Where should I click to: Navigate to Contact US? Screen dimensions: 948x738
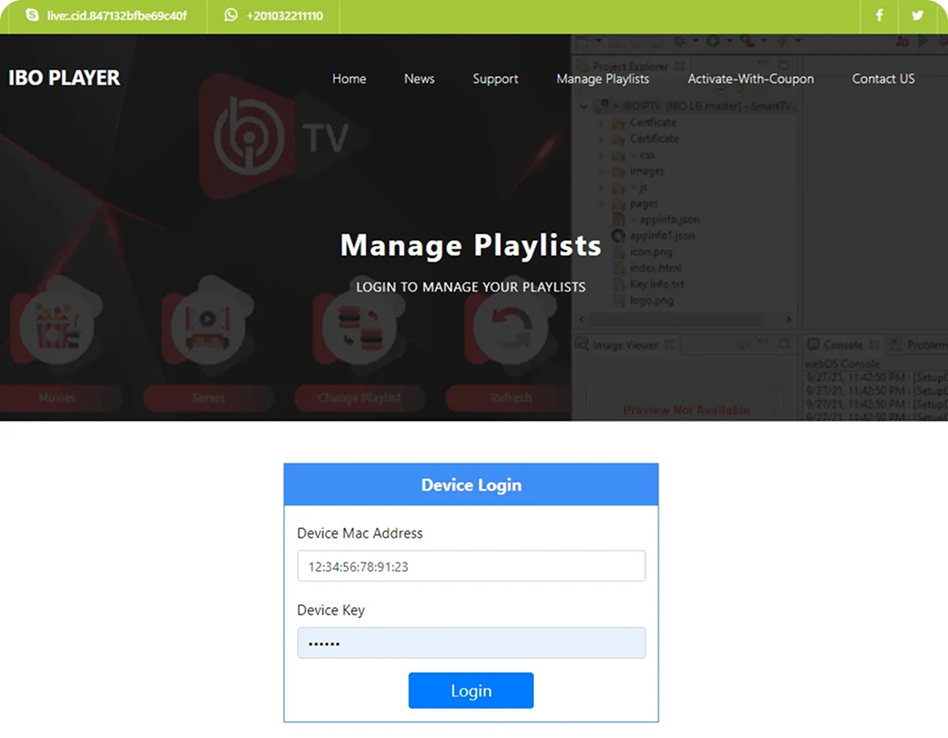[883, 79]
